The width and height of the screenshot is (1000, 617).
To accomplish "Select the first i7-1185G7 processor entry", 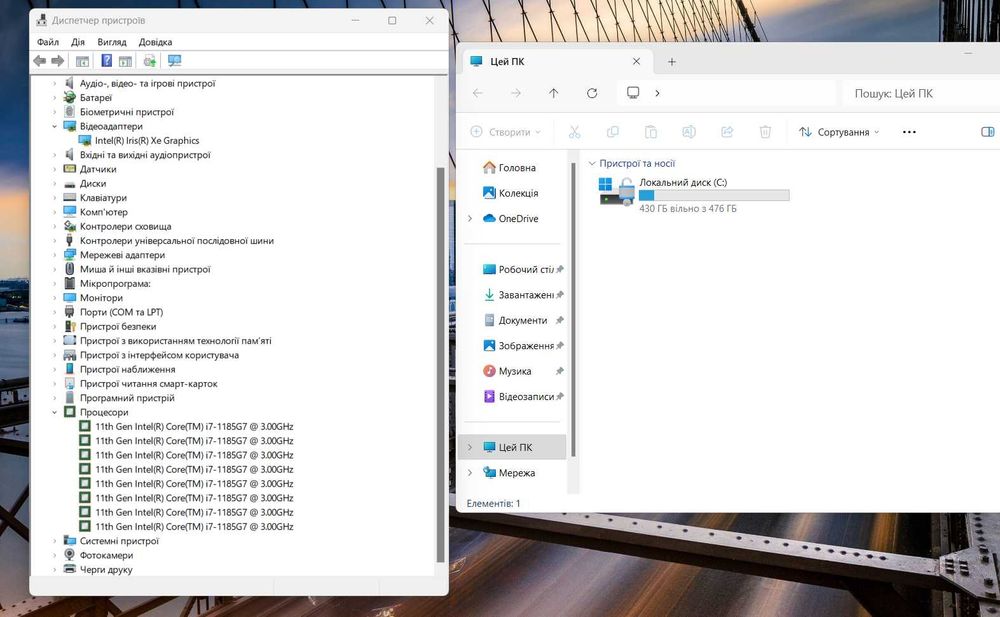I will pos(194,426).
